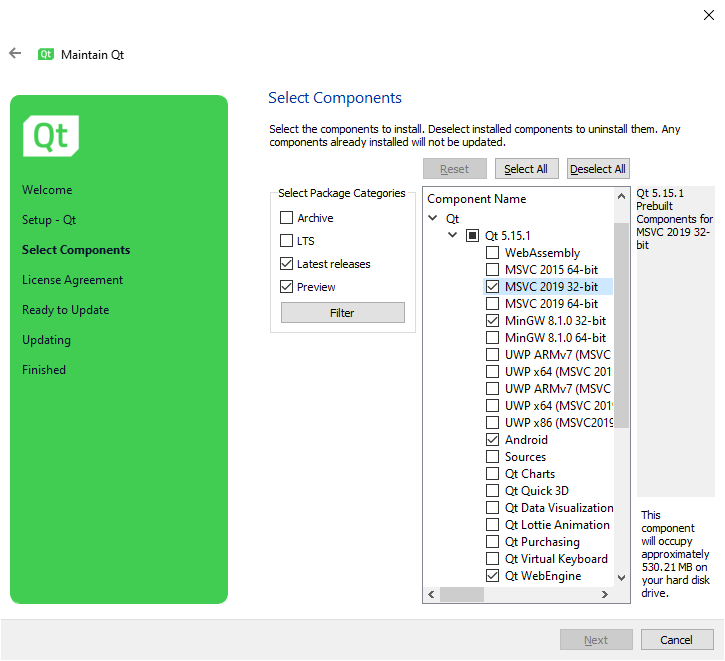Collapse the top-level Qt tree node

pos(433,218)
